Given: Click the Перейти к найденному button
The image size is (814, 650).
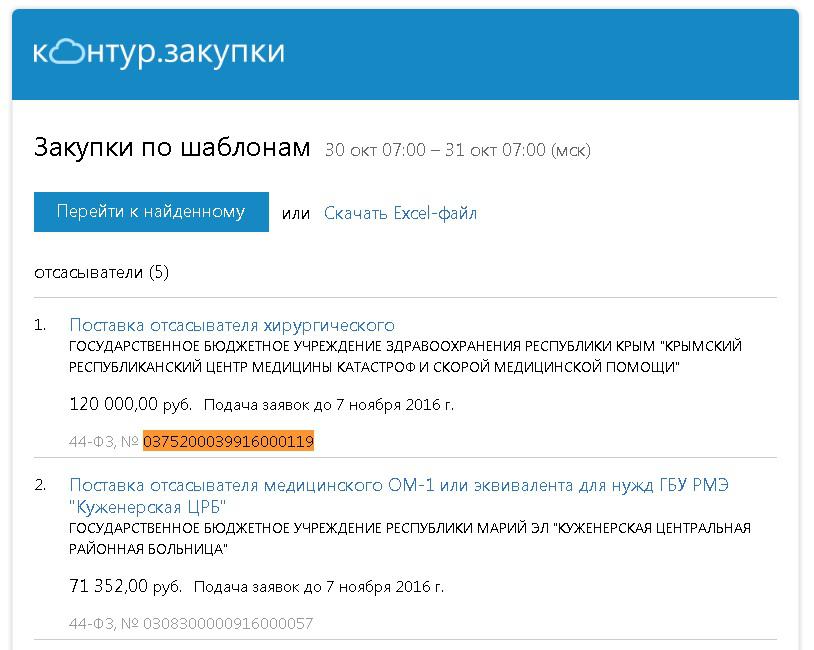Looking at the screenshot, I should click(x=151, y=212).
